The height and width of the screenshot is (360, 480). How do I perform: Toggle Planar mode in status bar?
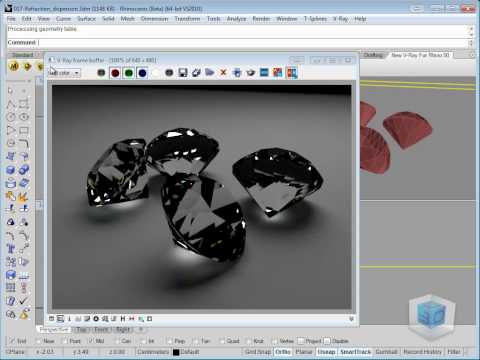point(304,352)
